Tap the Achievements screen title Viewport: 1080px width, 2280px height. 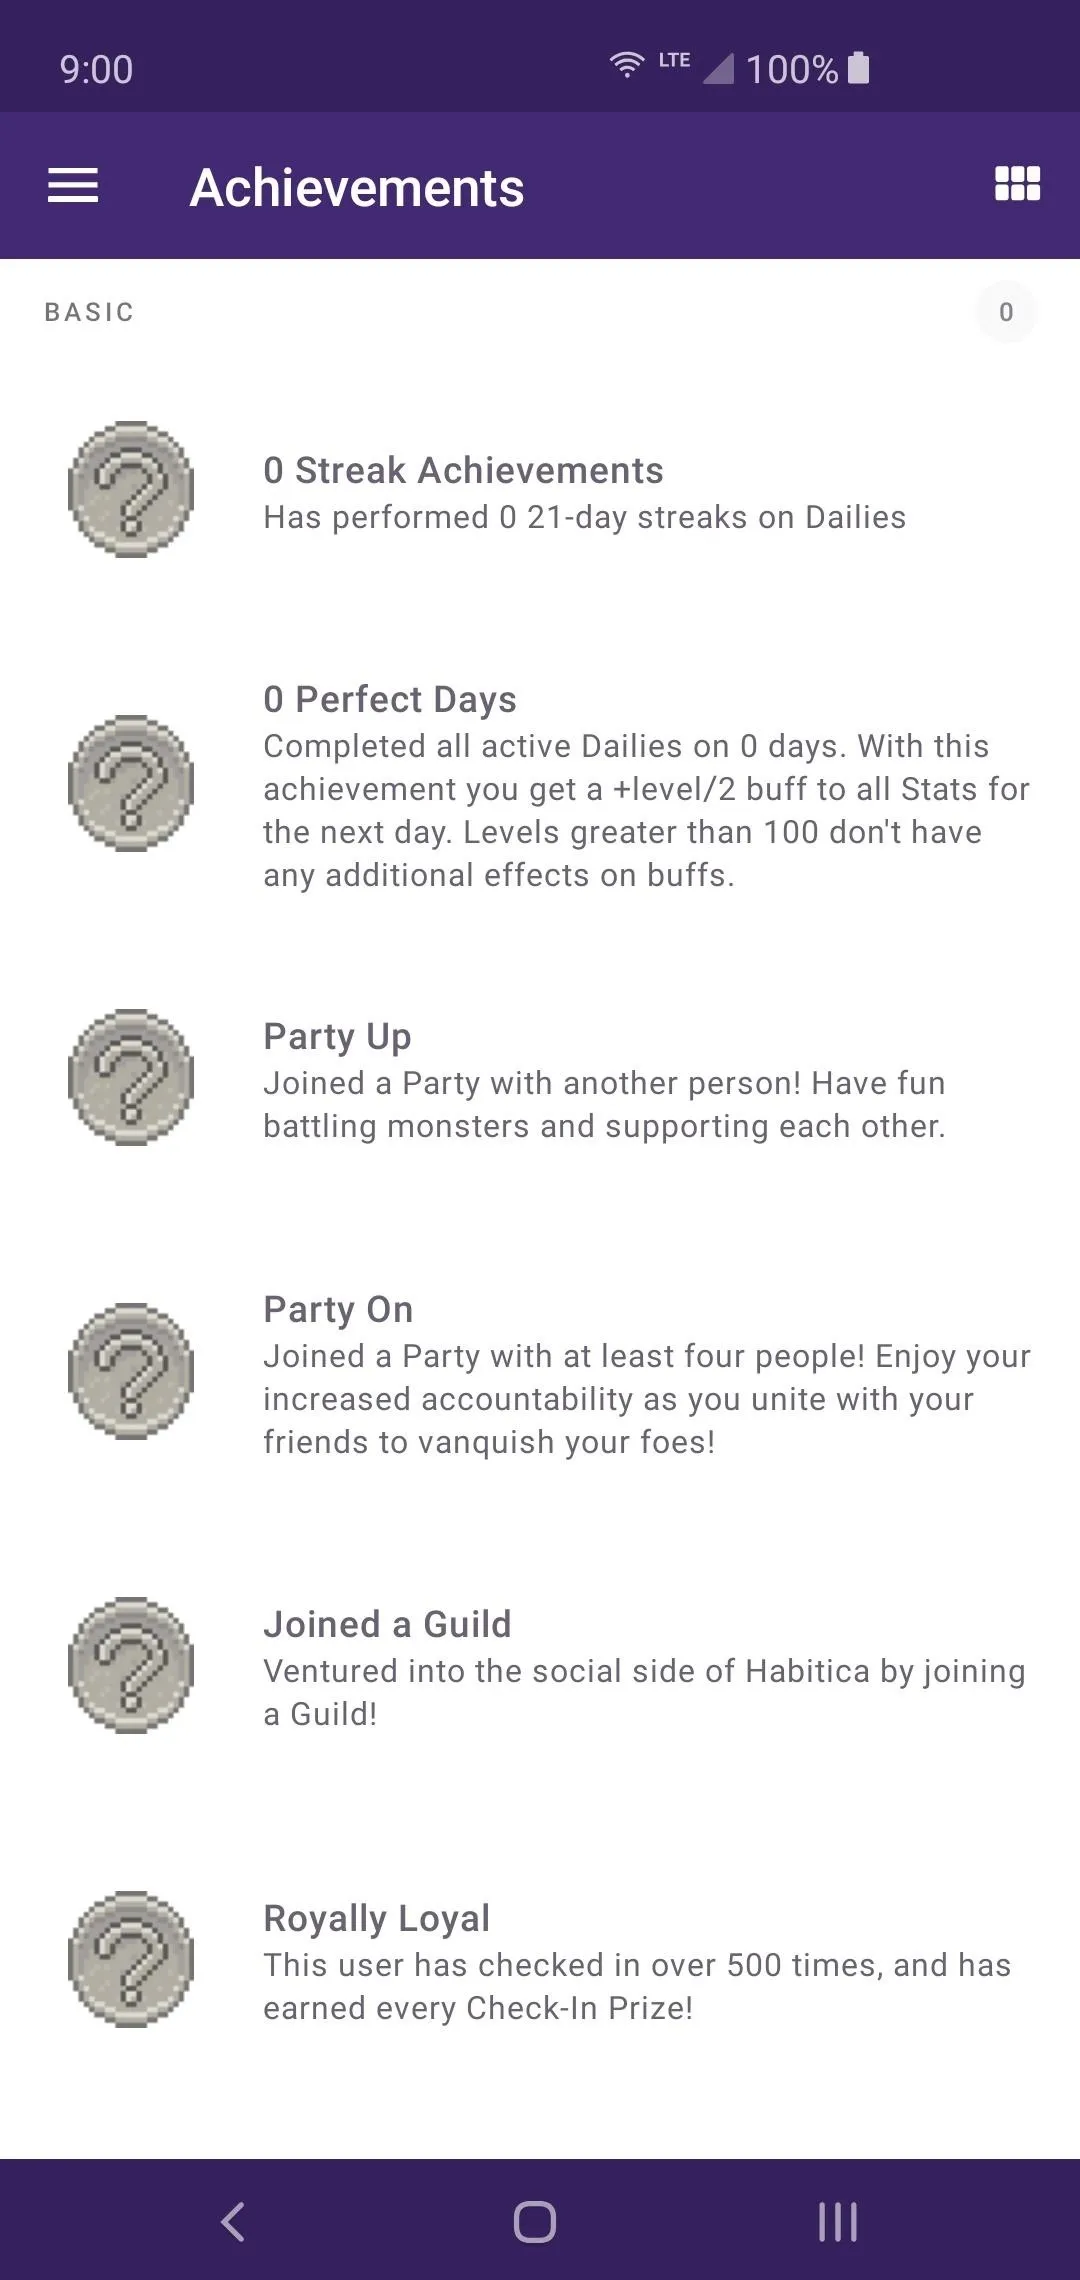pos(357,187)
